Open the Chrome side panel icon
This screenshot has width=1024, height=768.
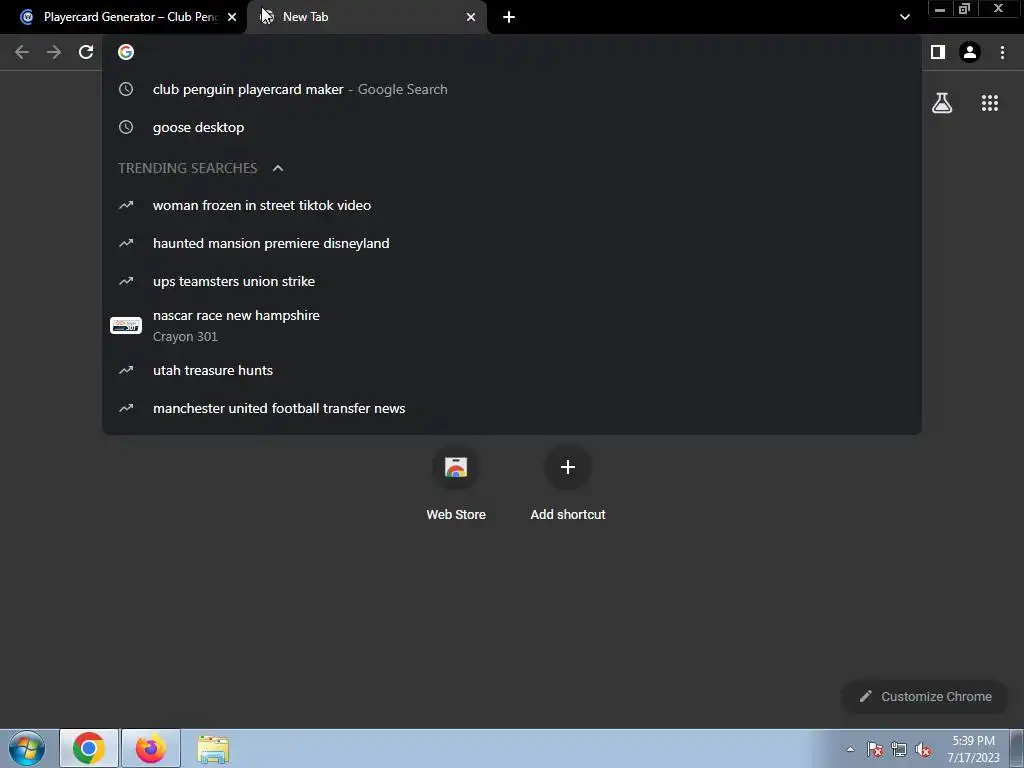(938, 52)
